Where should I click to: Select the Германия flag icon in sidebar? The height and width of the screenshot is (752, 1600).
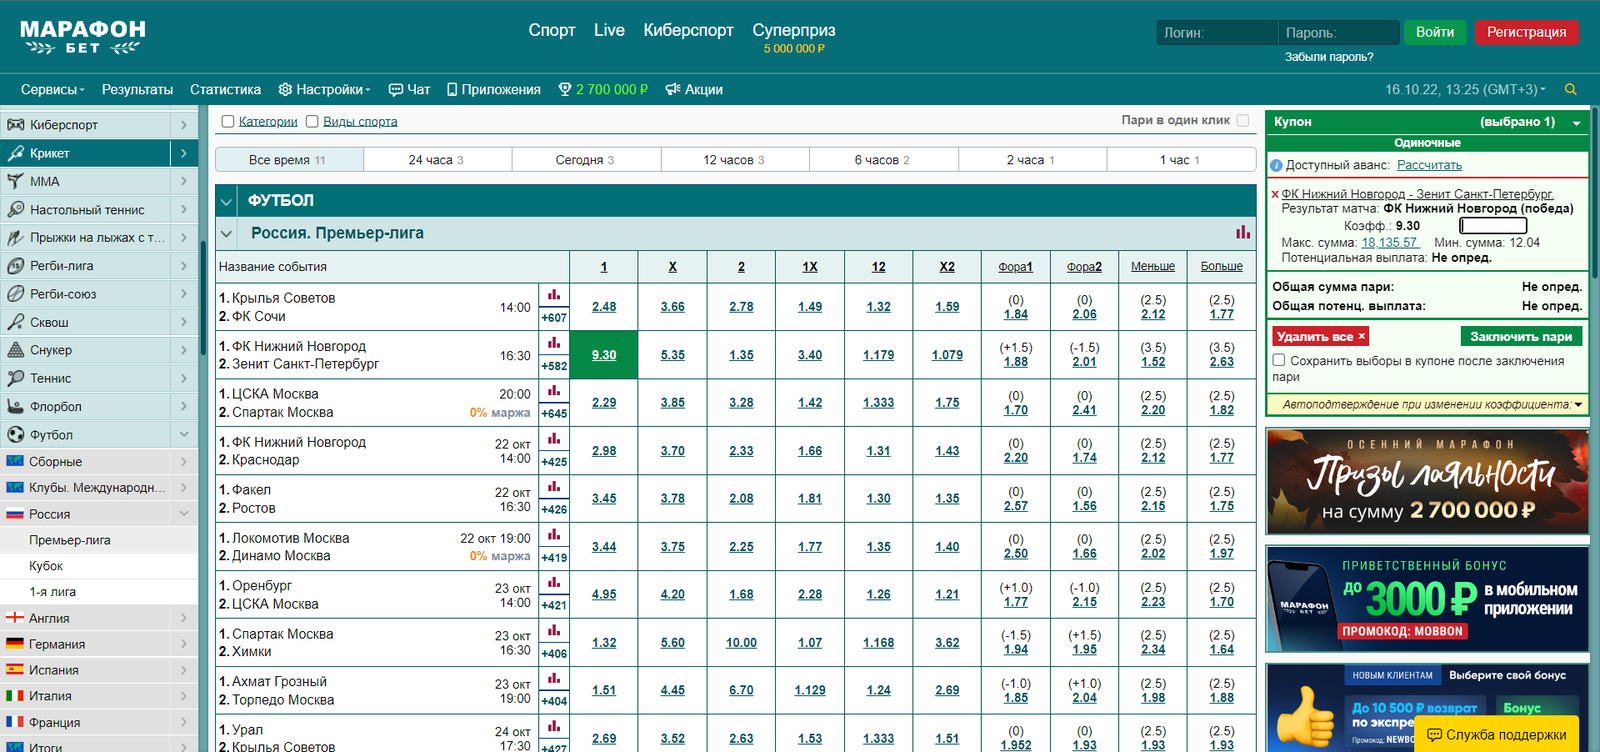click(x=15, y=644)
